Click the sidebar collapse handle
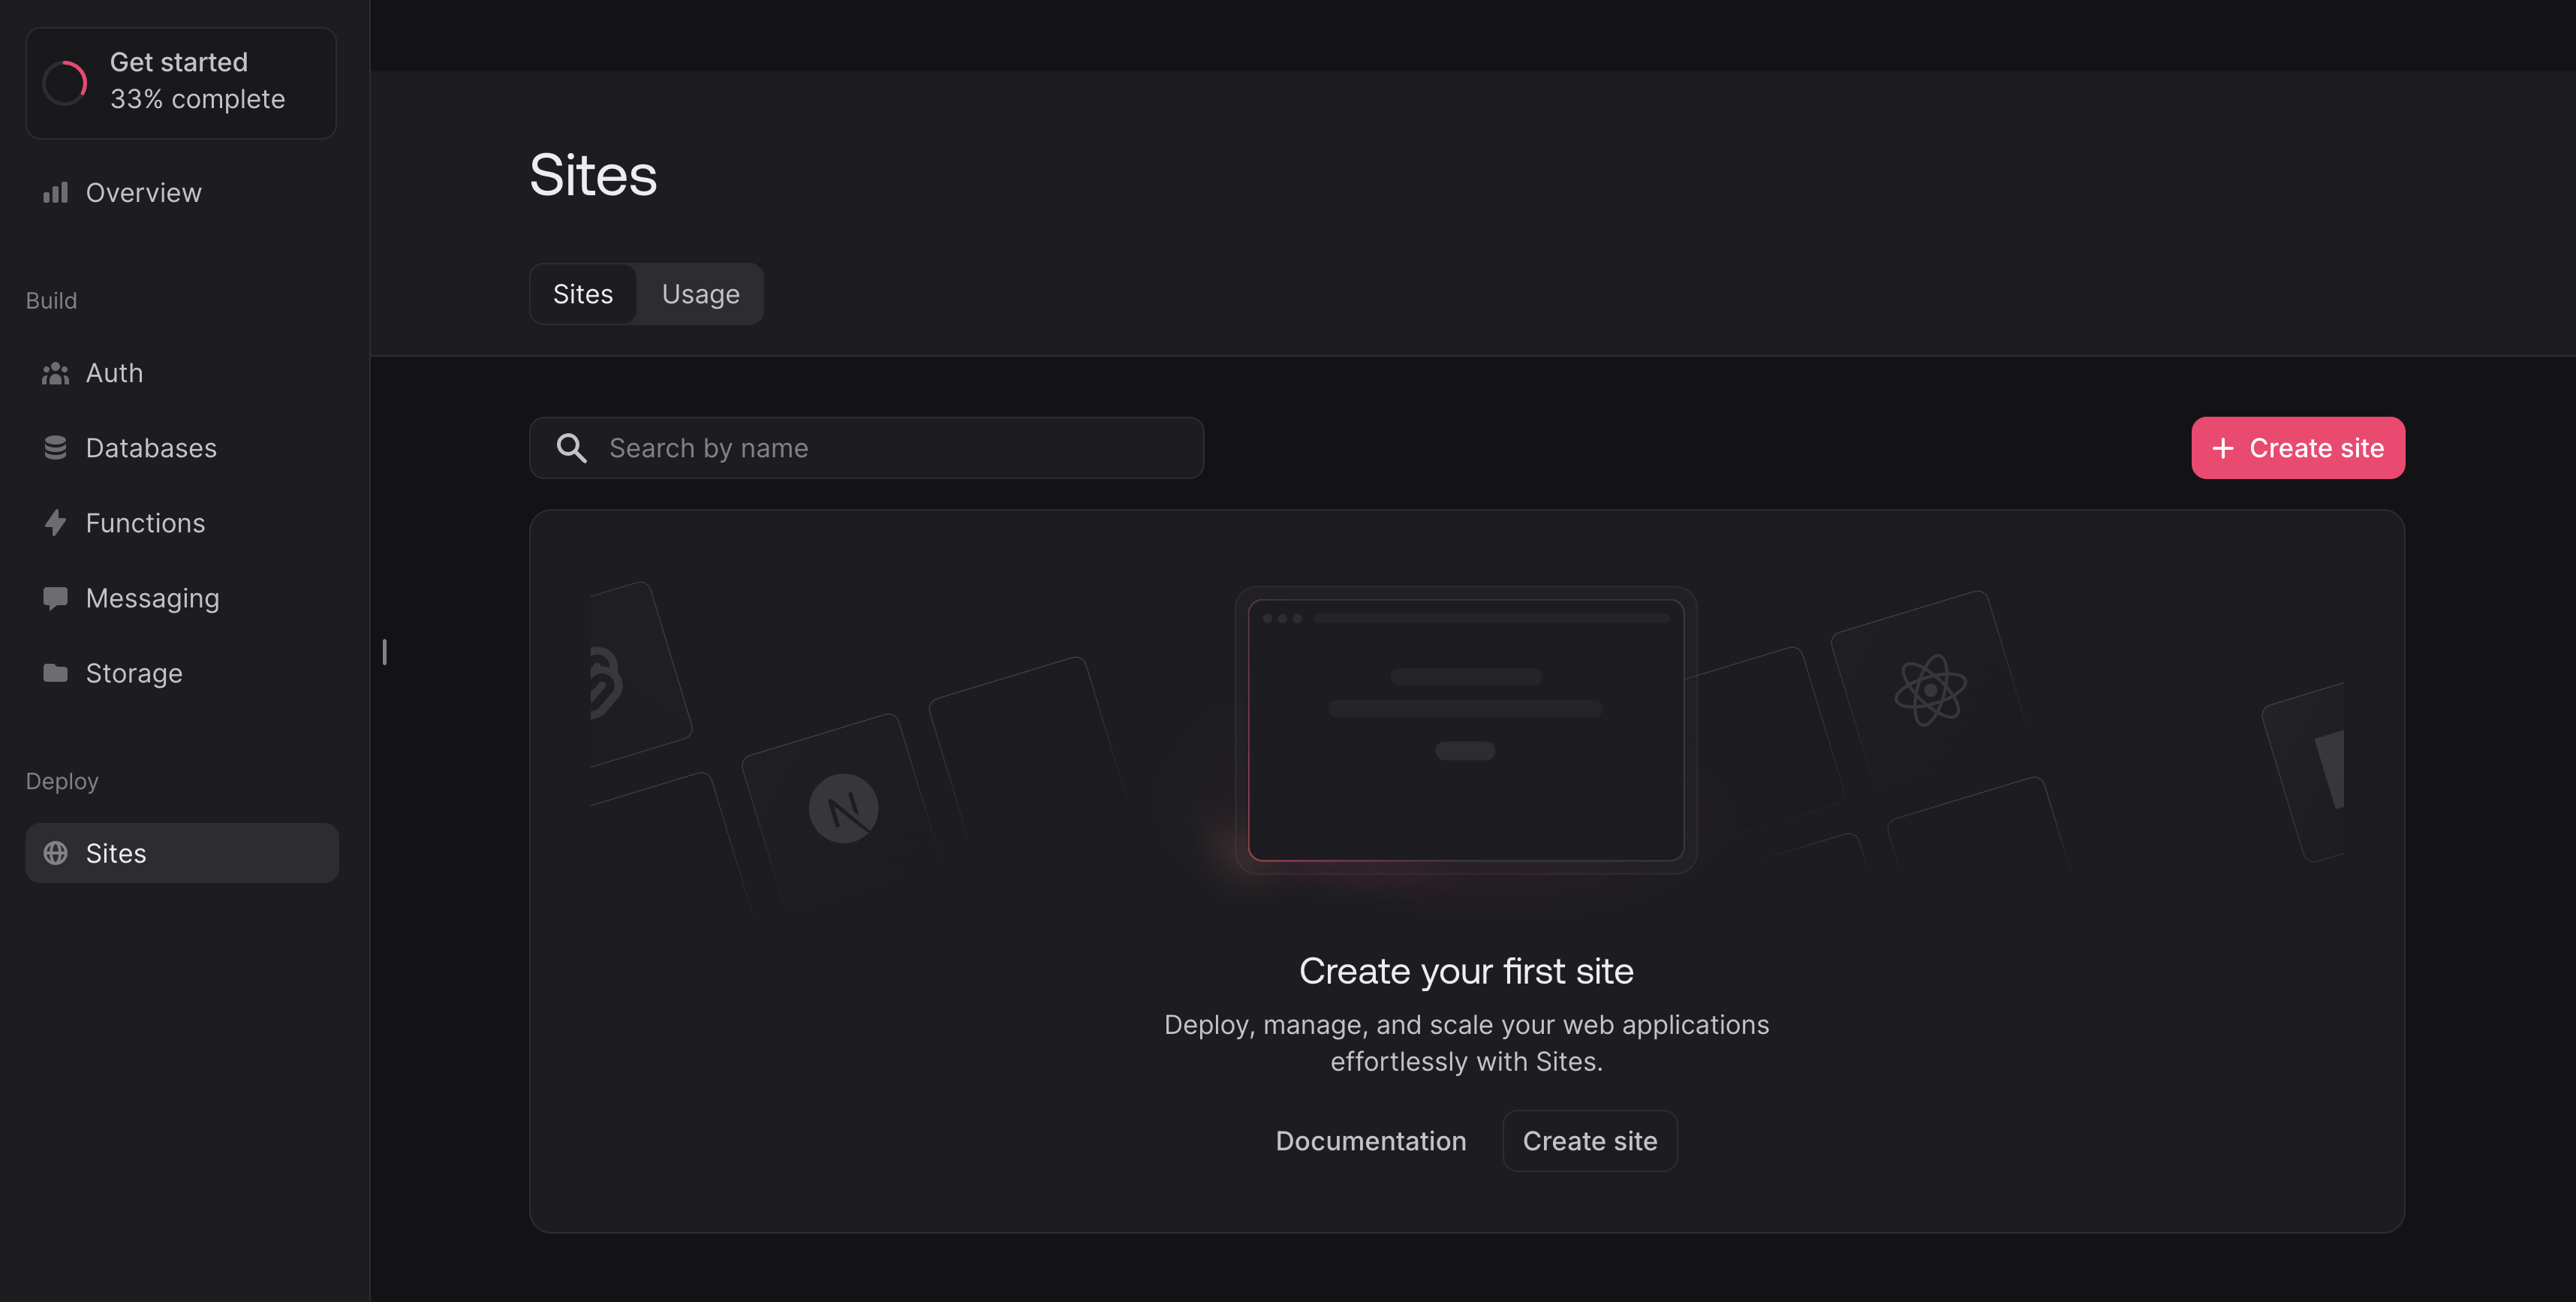The height and width of the screenshot is (1302, 2576). click(385, 652)
